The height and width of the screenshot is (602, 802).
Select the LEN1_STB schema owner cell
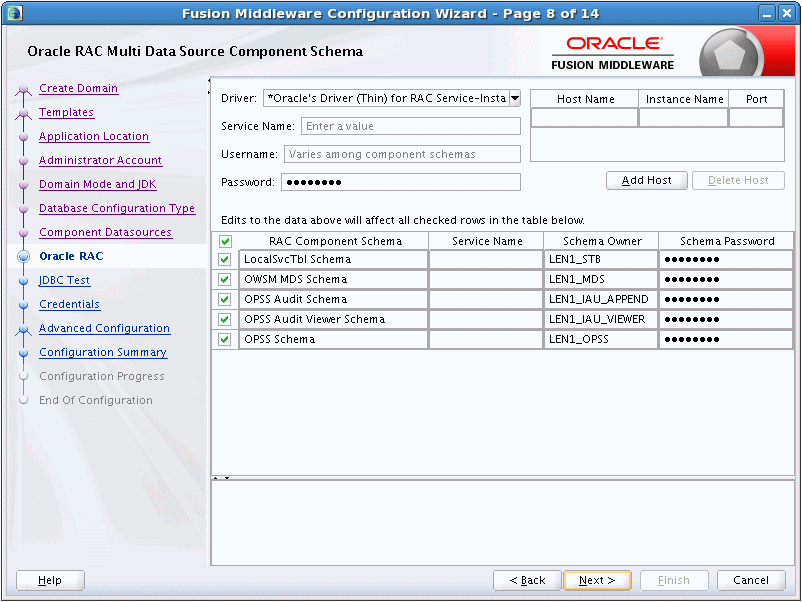point(601,259)
